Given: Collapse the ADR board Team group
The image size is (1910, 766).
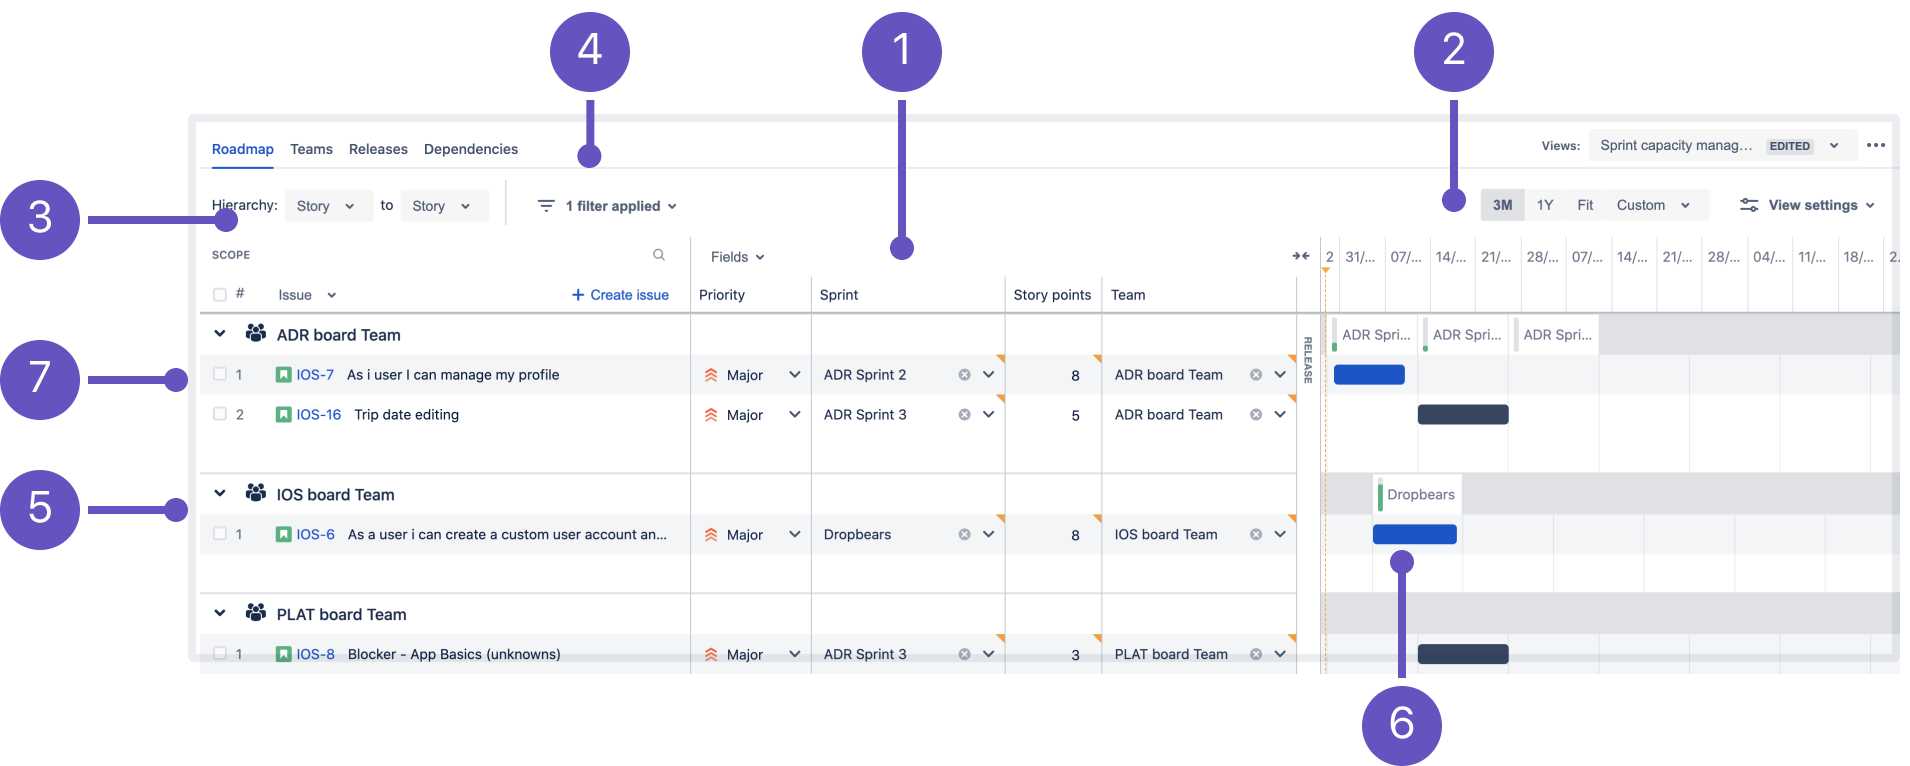Looking at the screenshot, I should [220, 334].
